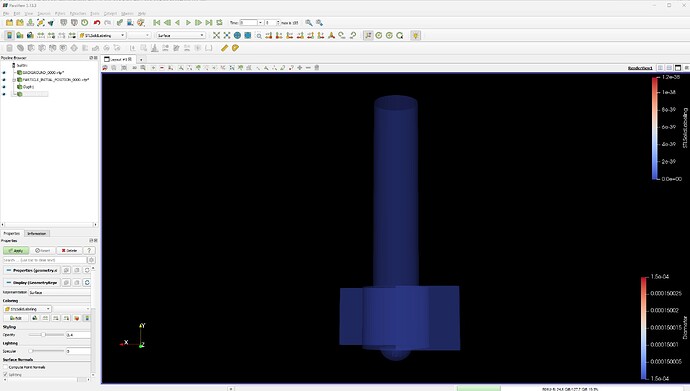
Task: Click the yellow tag icon beside ruler
Action: [x=235, y=48]
